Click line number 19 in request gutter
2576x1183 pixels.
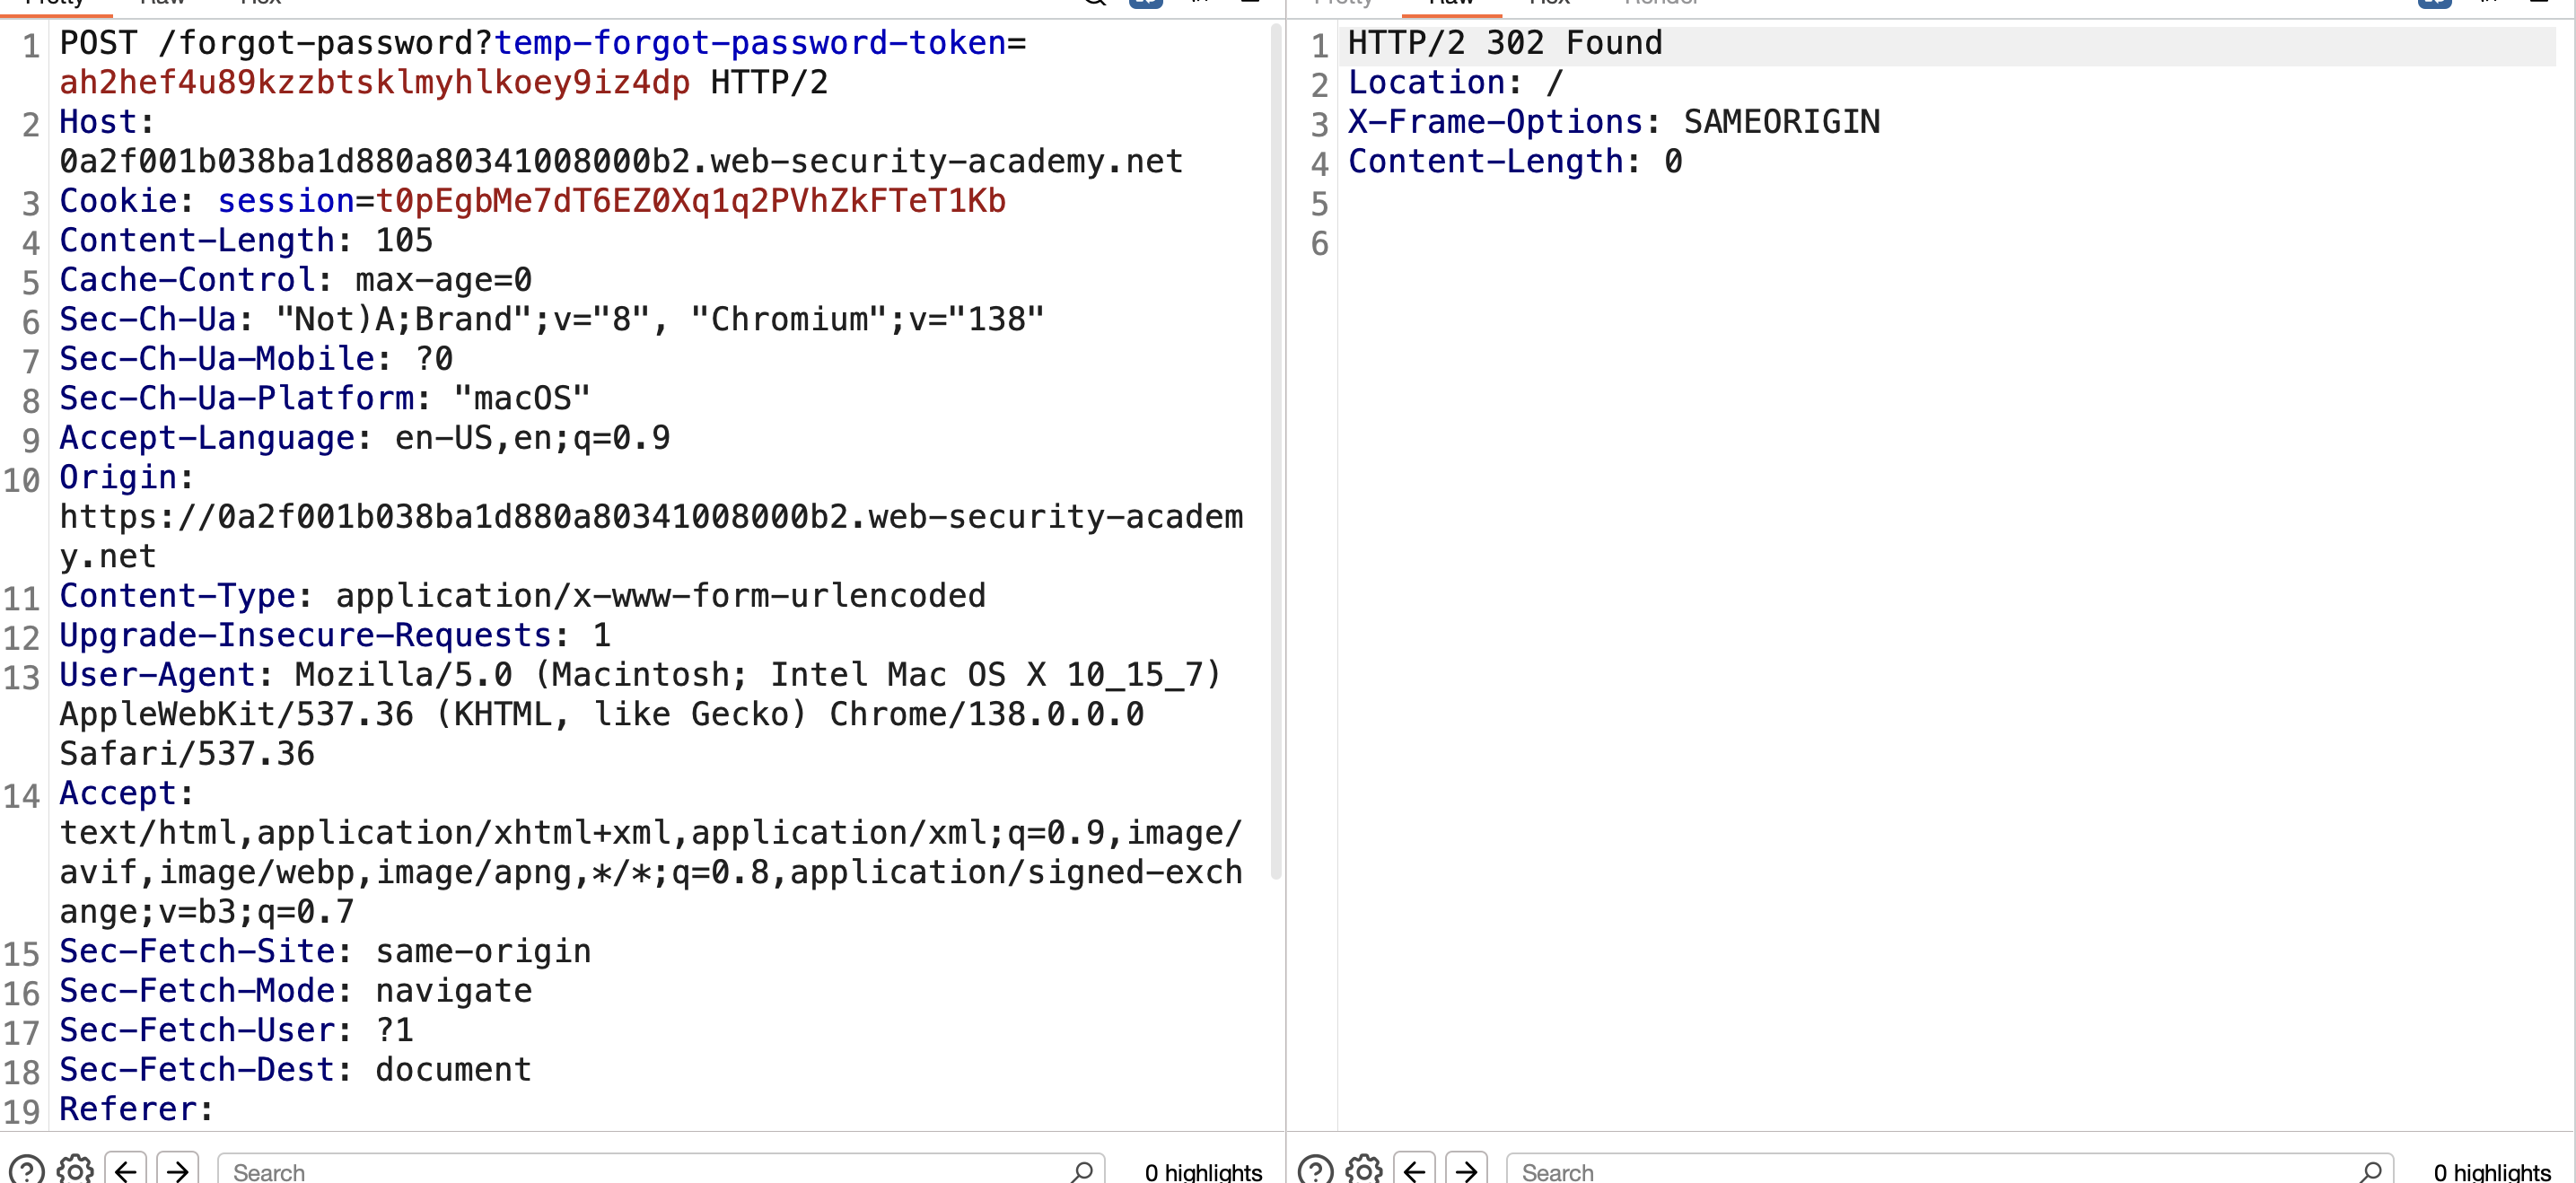pyautogui.click(x=21, y=1111)
